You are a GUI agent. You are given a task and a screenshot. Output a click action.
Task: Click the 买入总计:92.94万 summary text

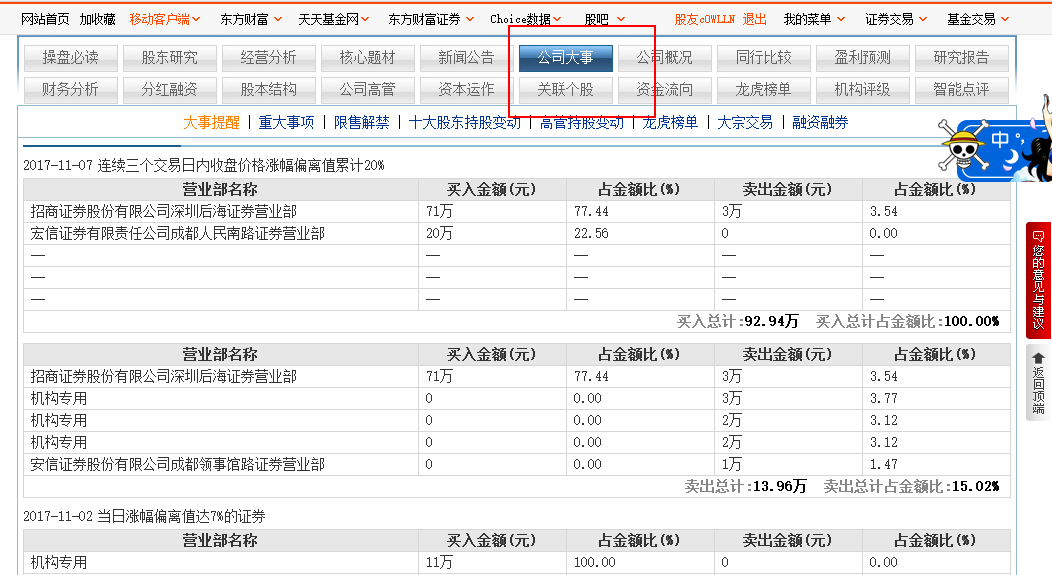(737, 321)
